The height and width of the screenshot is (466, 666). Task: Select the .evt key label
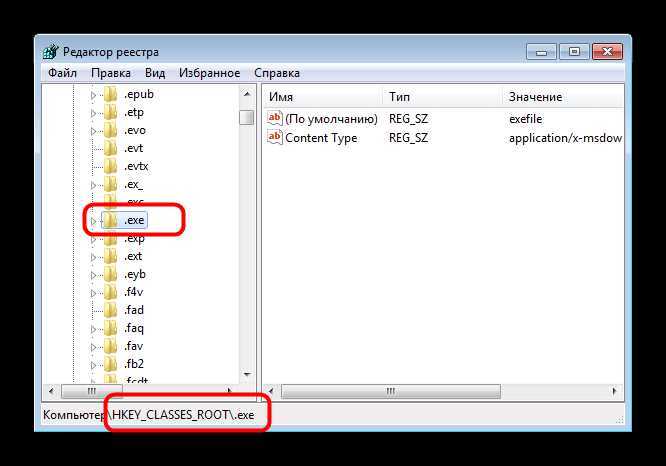133,148
